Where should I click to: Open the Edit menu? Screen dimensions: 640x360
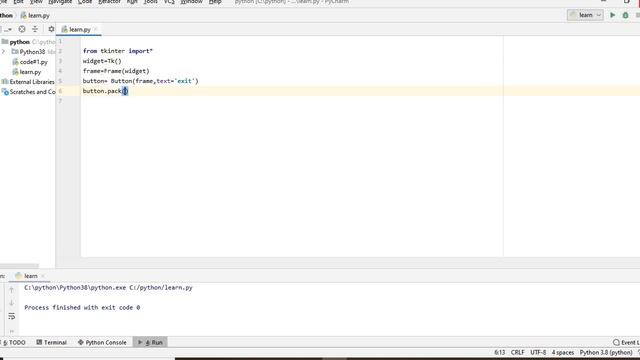18,2
